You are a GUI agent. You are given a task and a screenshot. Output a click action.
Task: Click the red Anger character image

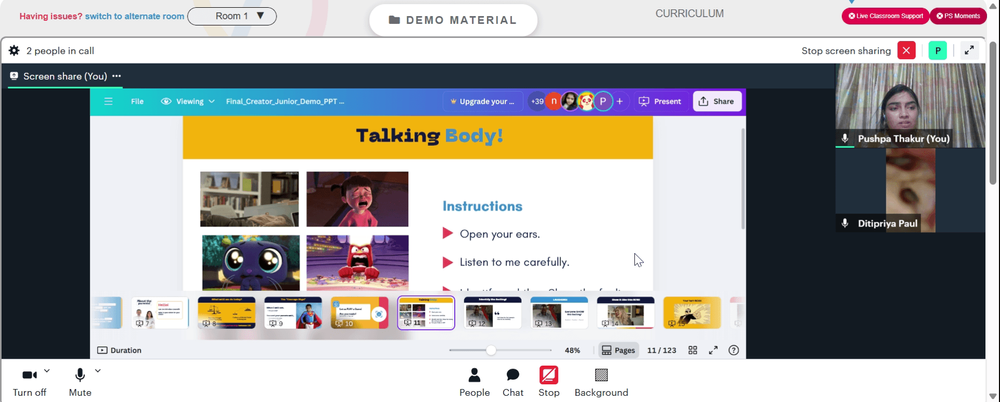point(357,263)
